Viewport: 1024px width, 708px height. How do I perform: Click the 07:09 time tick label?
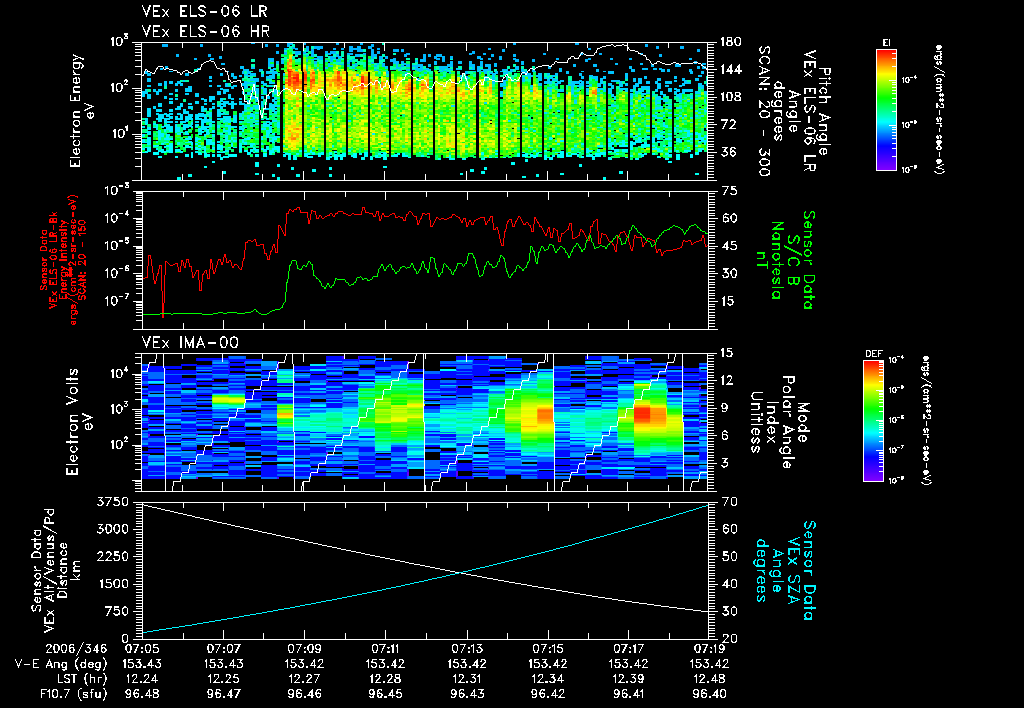304,649
